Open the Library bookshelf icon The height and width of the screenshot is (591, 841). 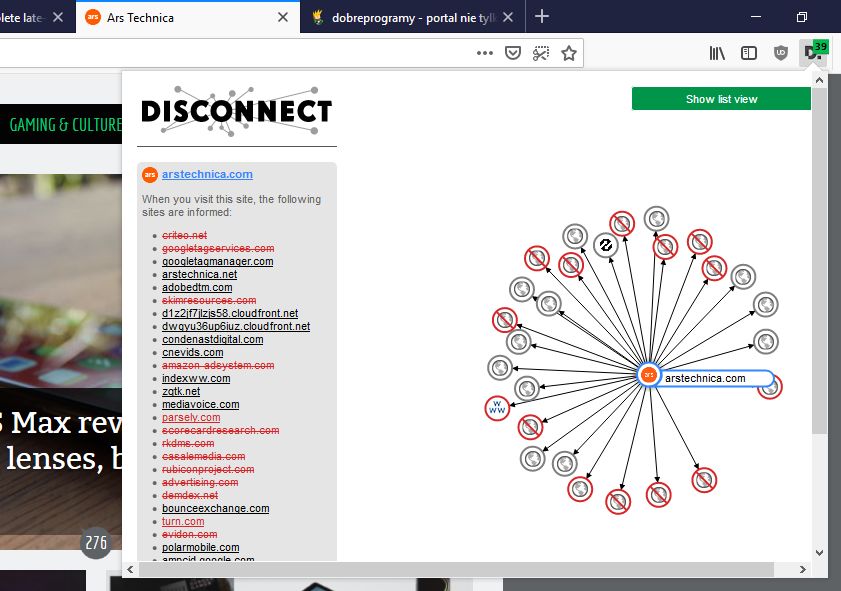[x=717, y=53]
